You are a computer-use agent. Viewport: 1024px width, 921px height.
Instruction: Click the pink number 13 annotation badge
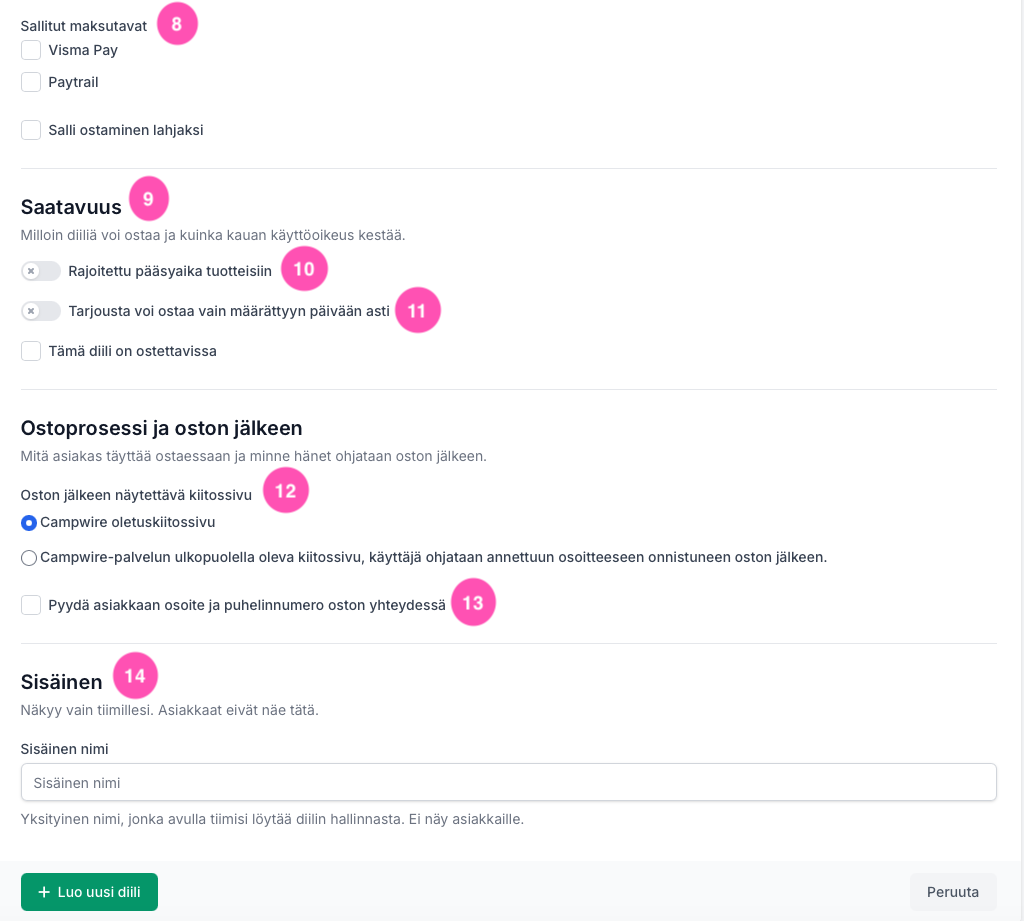tap(473, 602)
